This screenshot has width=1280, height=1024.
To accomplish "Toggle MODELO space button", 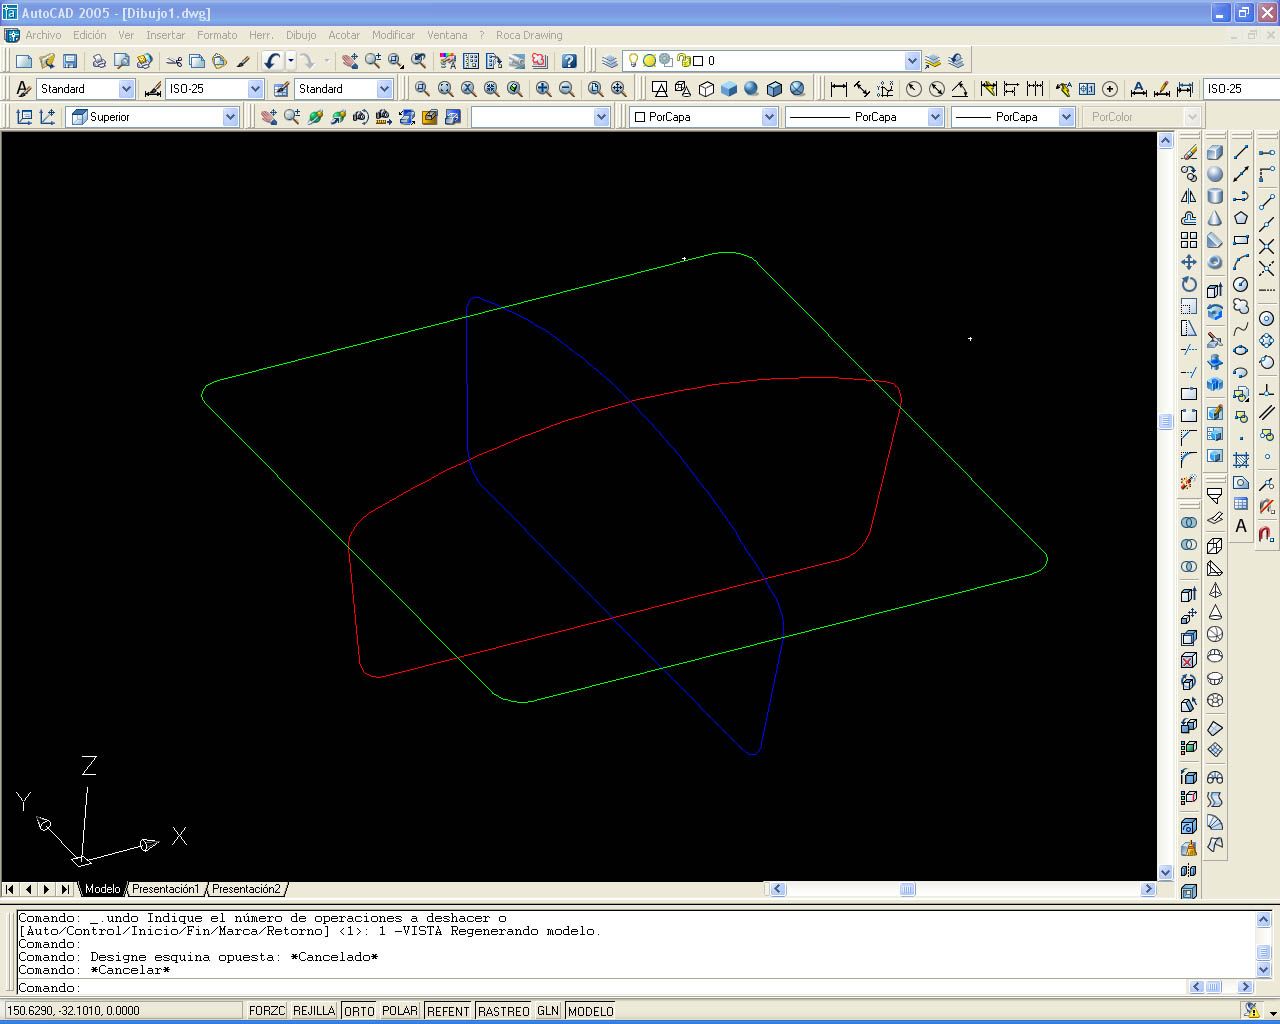I will [x=591, y=1011].
